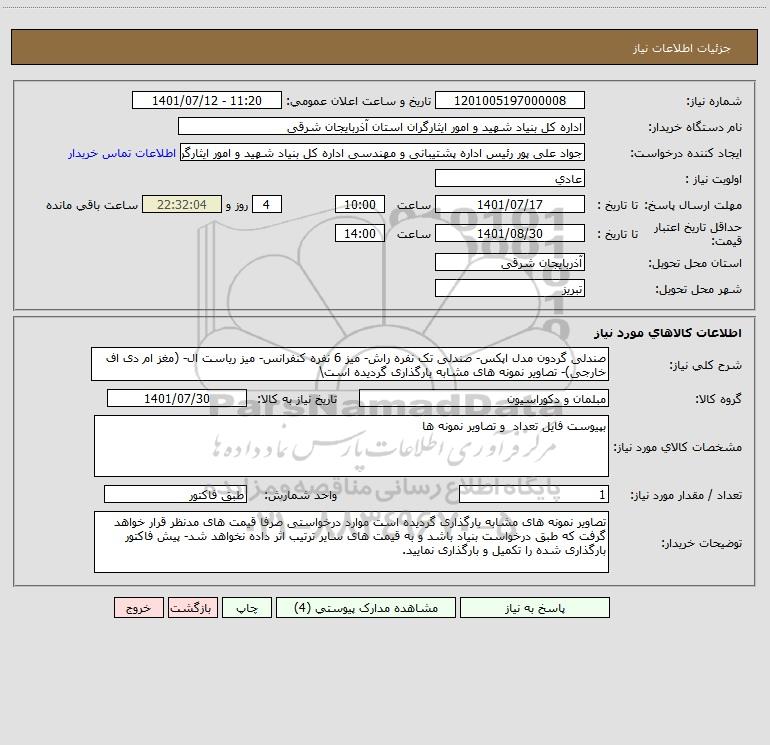
Task: Click the خروج exit button
Action: coord(138,607)
